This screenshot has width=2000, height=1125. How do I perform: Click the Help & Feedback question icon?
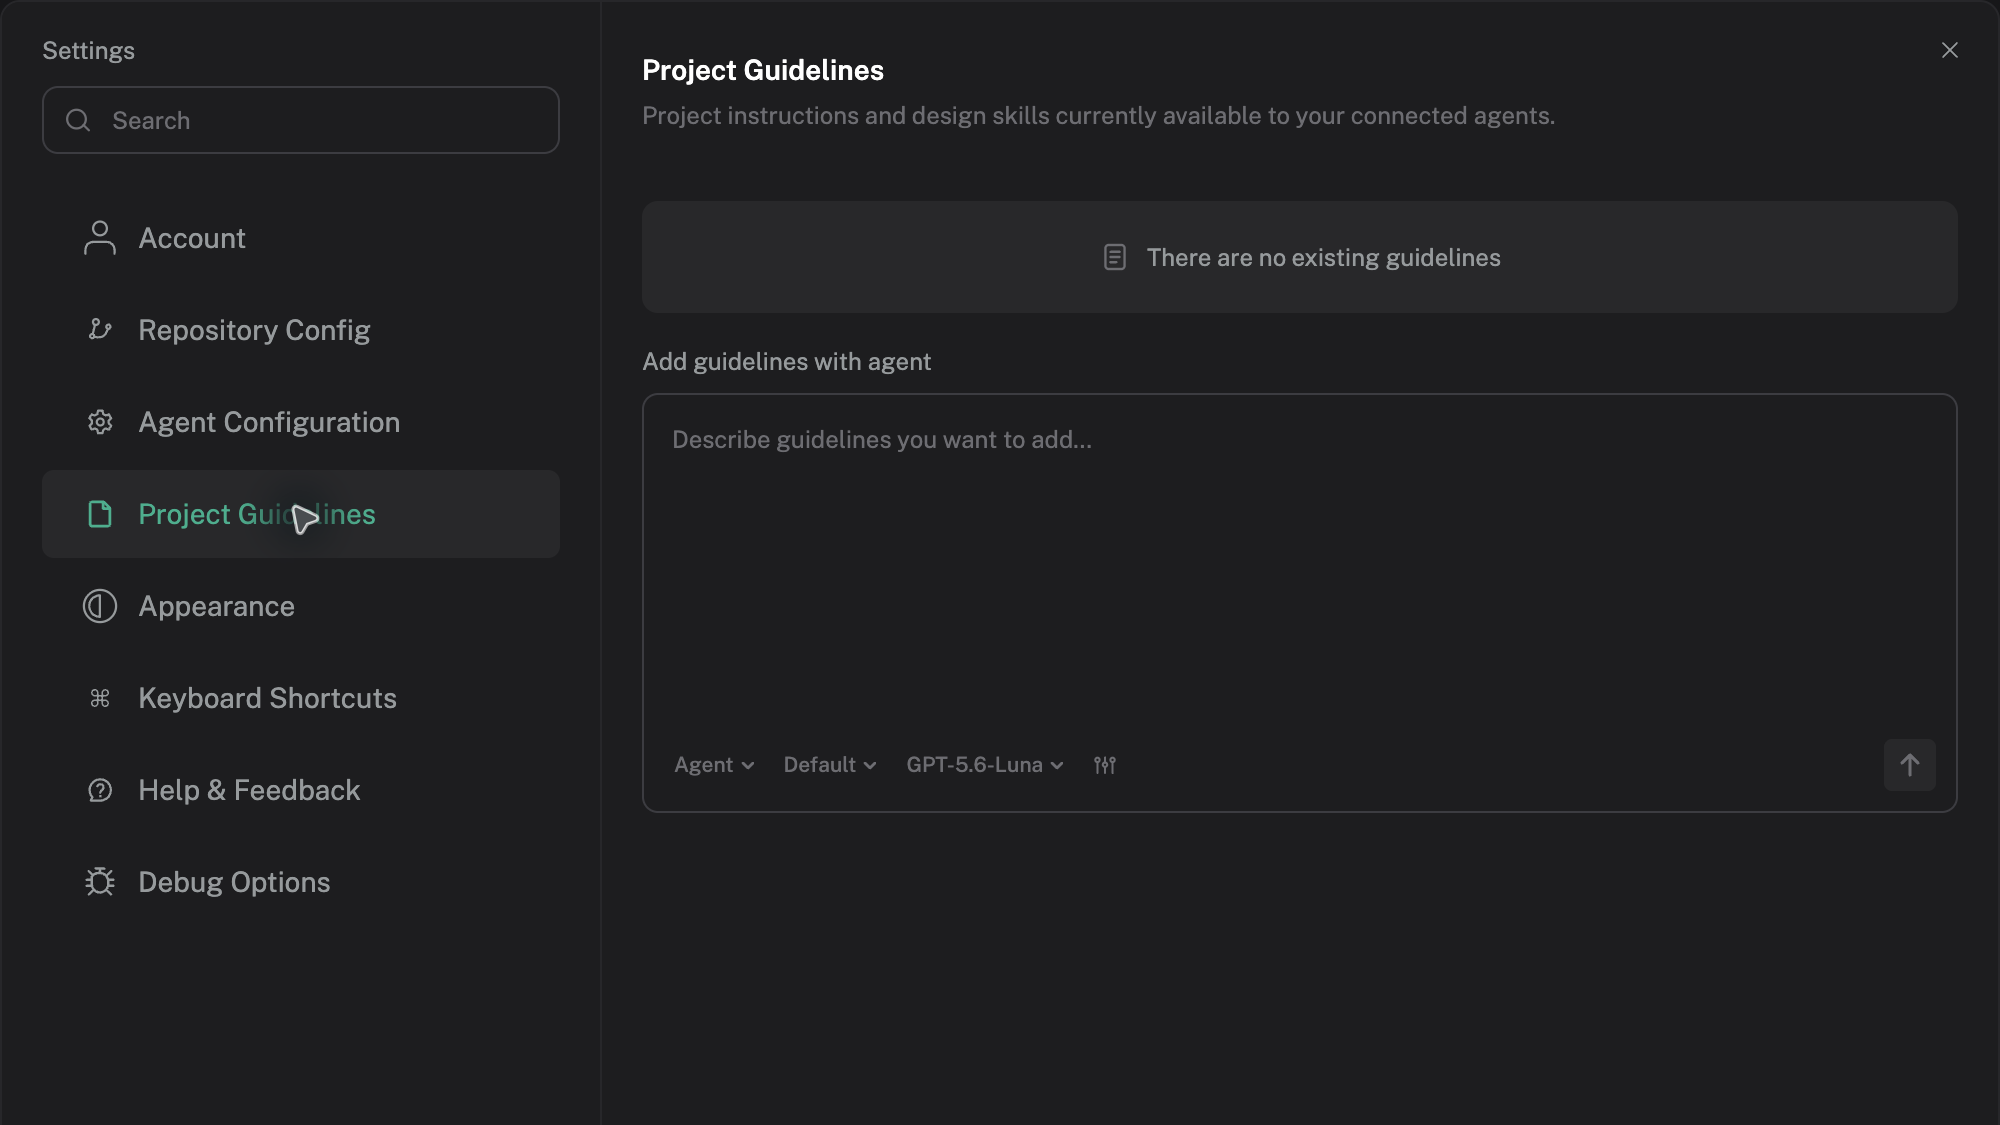click(100, 790)
